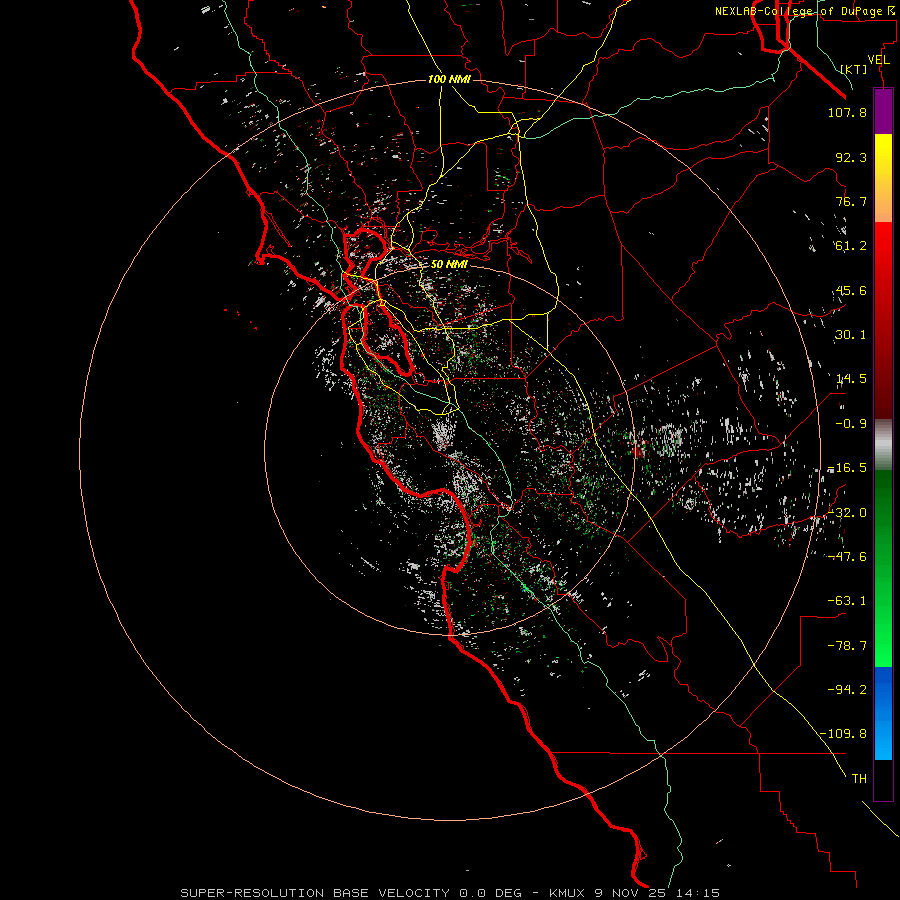Click the 76.7 velocity scale value

click(851, 201)
